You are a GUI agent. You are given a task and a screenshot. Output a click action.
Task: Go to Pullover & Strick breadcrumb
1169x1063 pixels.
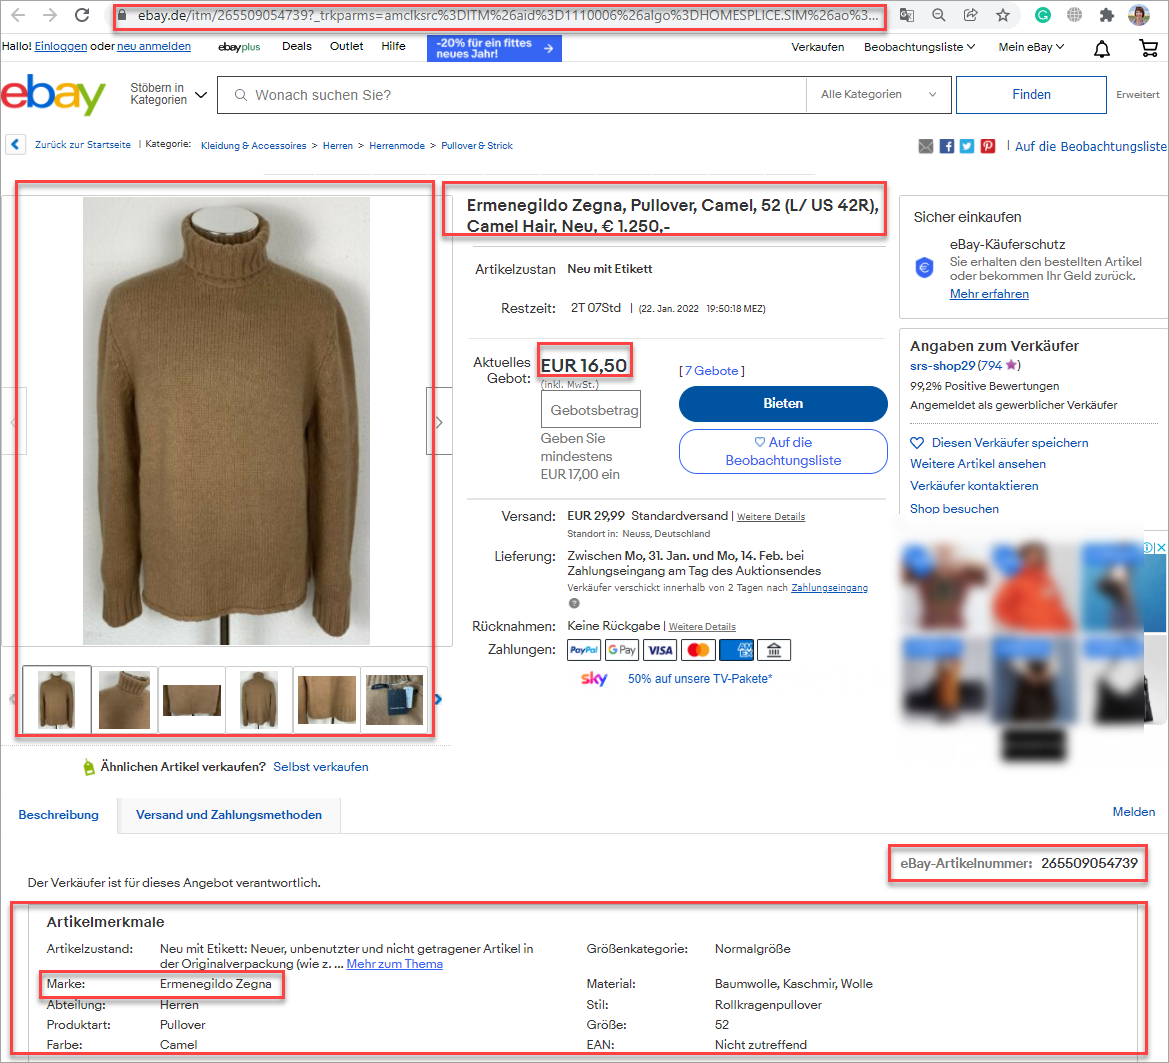point(477,145)
